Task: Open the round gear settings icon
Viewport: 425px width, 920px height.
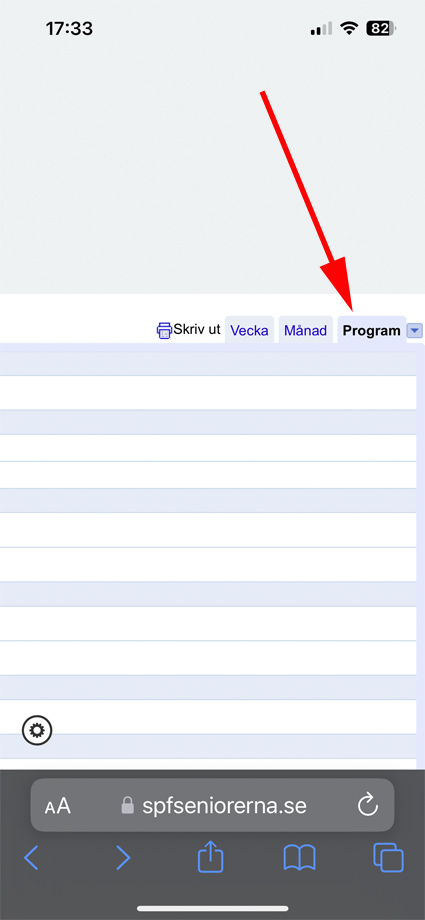Action: [x=37, y=730]
